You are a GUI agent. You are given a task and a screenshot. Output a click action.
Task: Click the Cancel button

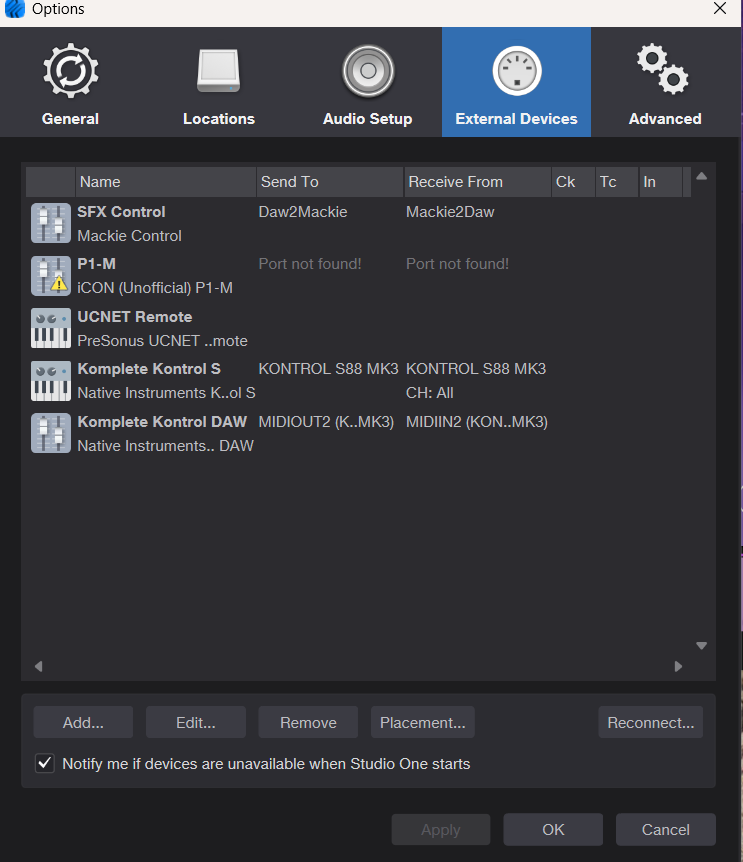(x=666, y=830)
